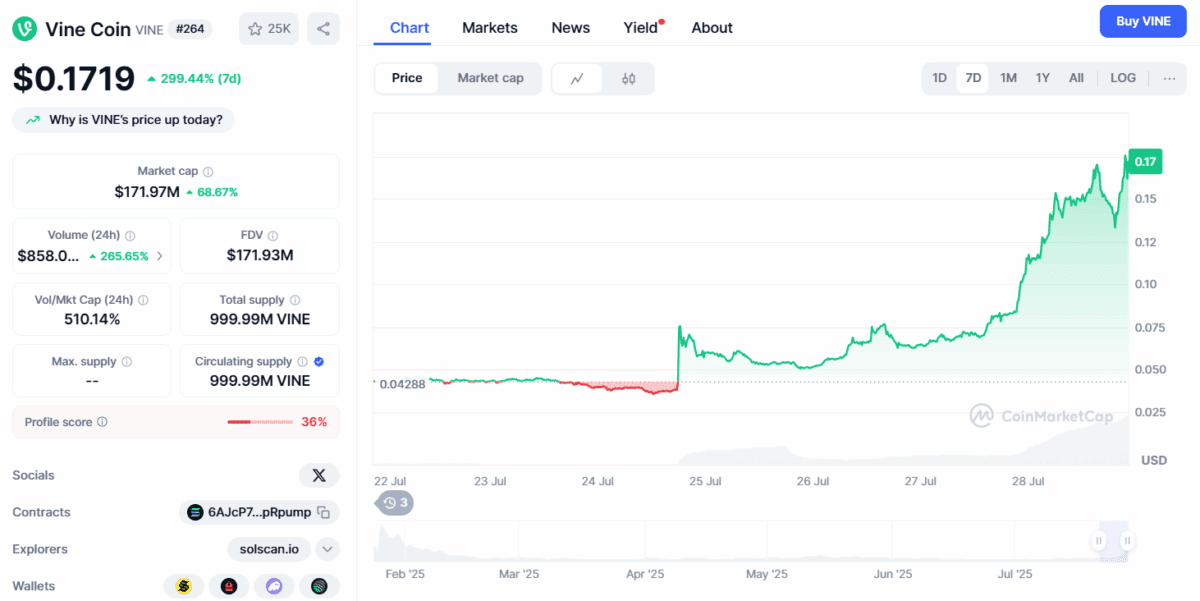Click the Market cap info icon
This screenshot has height=601, width=1200.
[208, 172]
